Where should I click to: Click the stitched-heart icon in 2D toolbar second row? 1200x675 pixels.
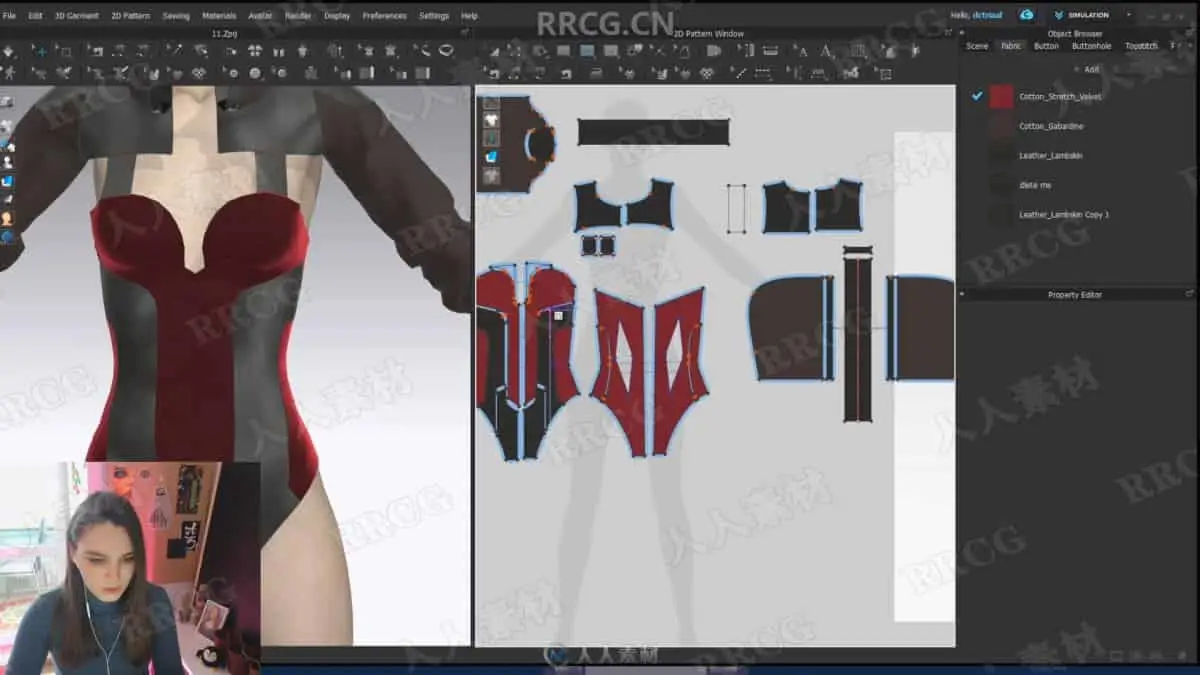(x=706, y=73)
